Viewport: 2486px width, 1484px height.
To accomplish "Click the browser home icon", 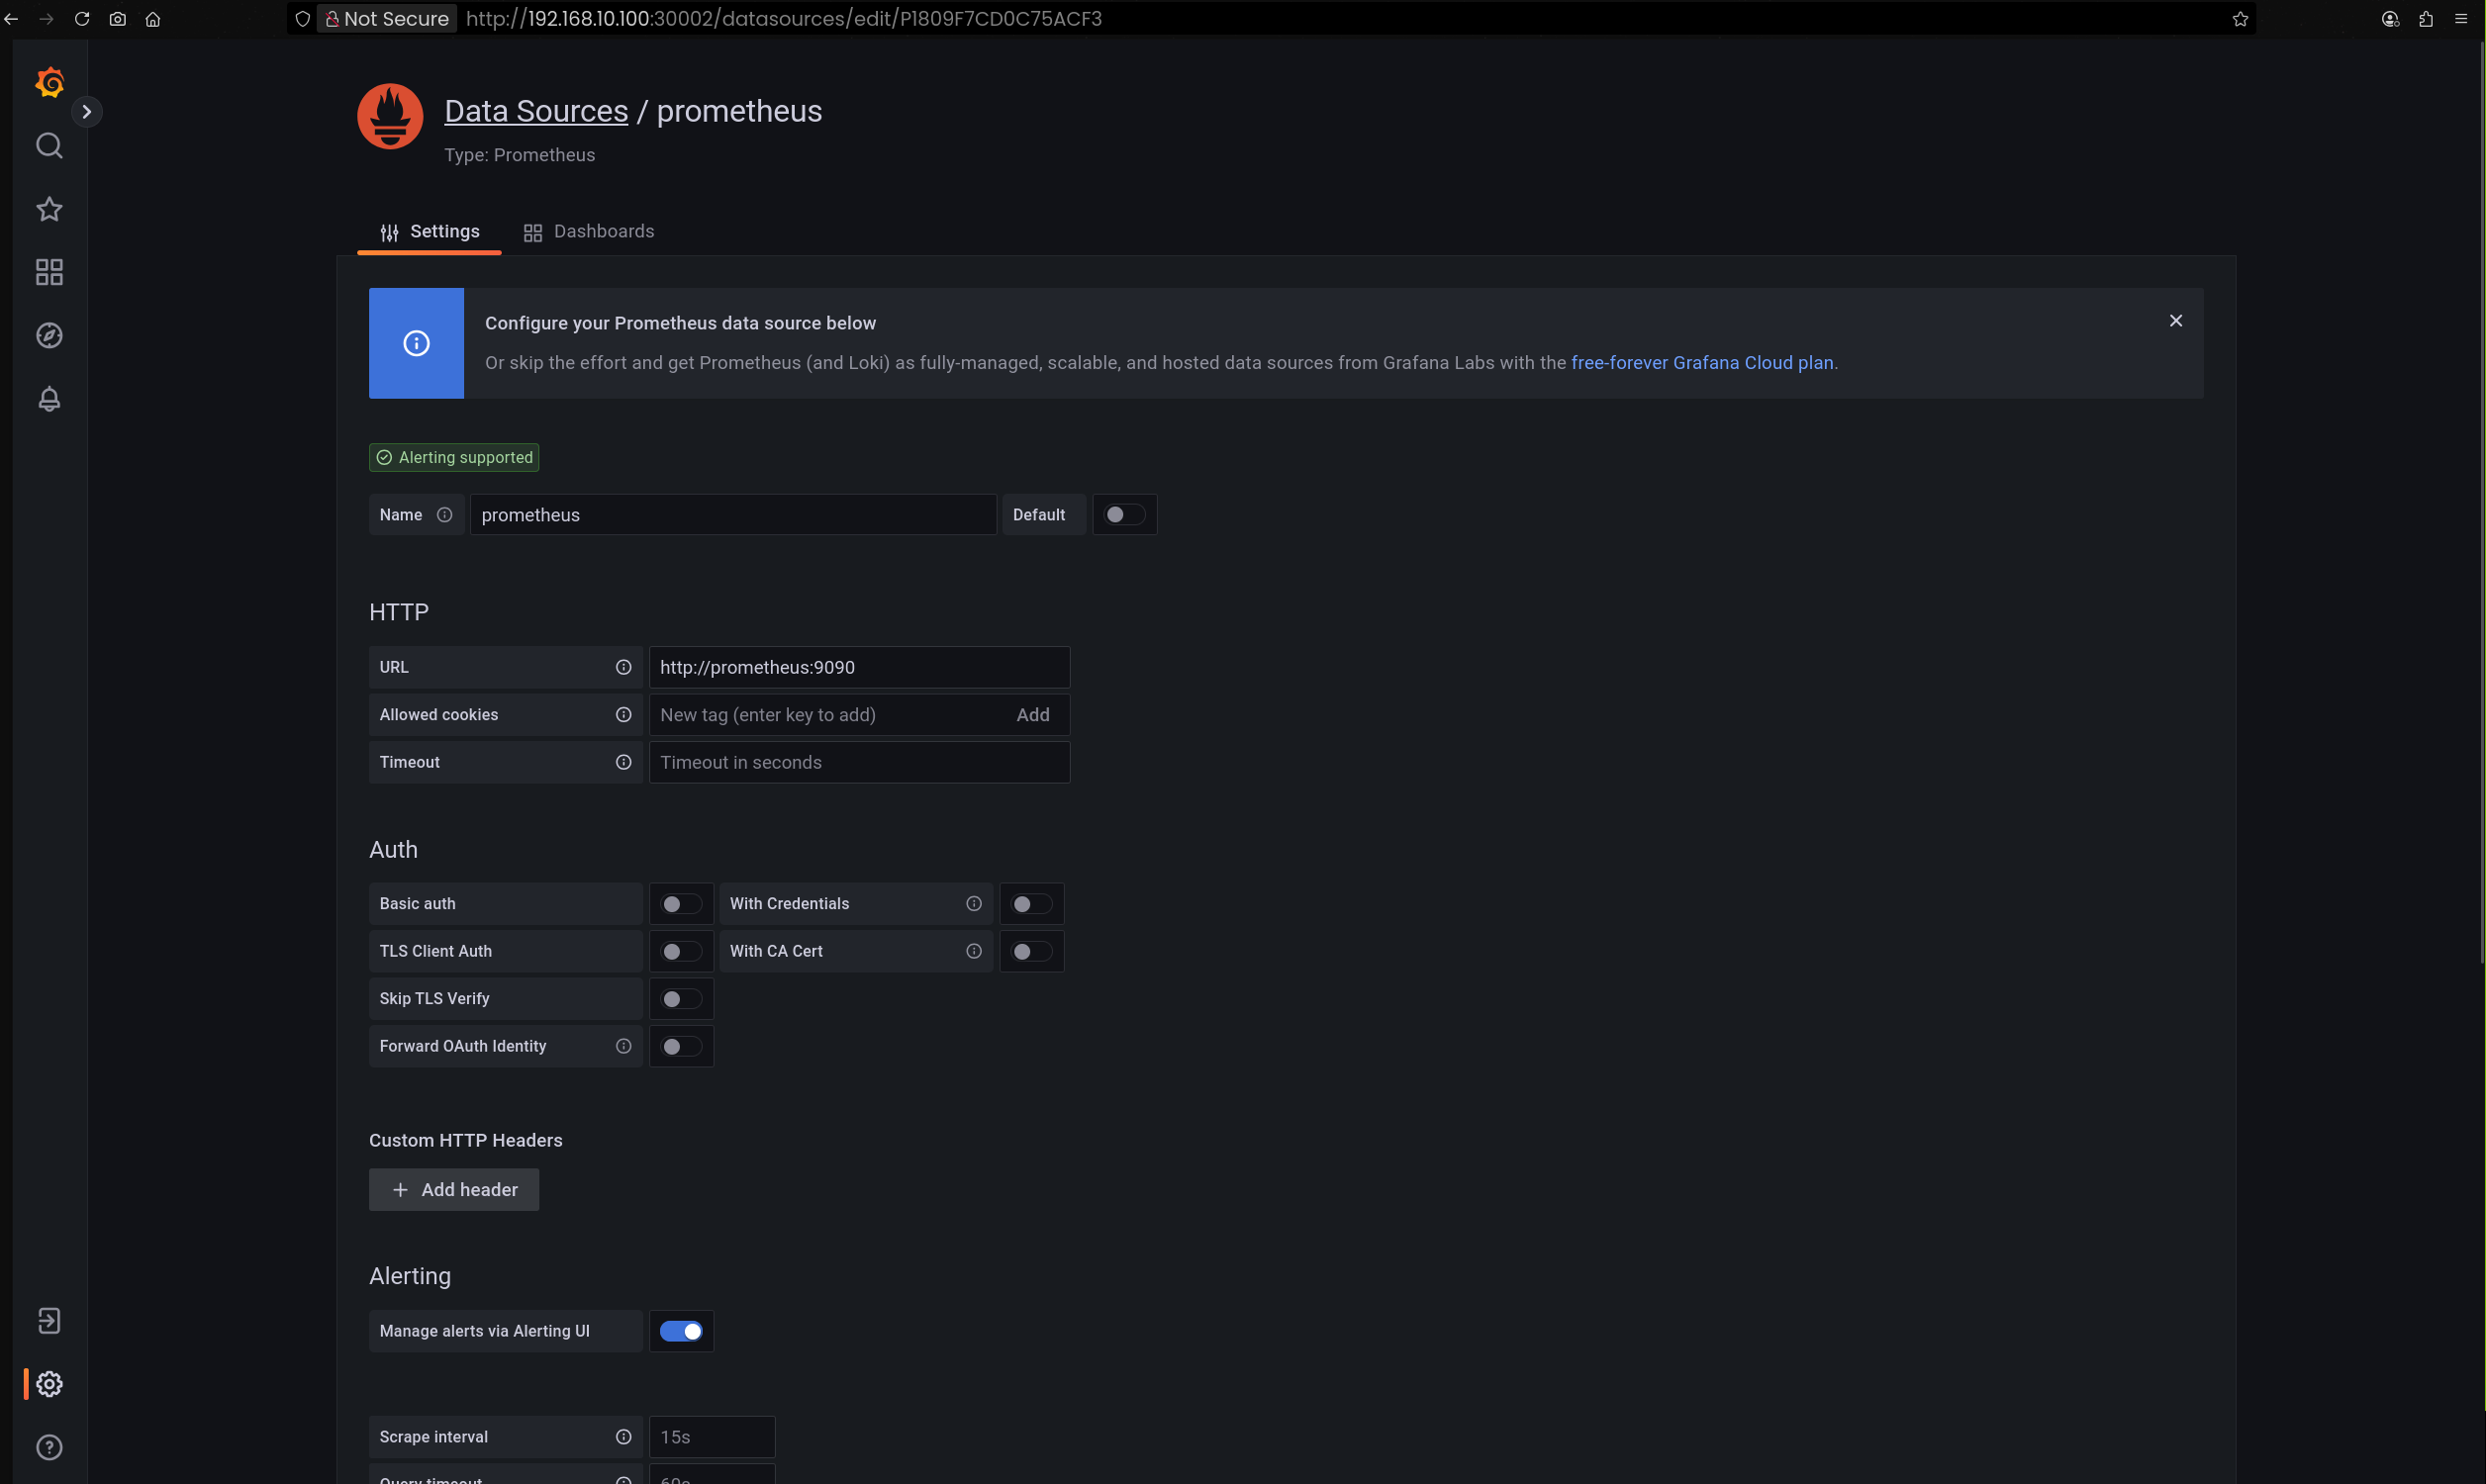I will click(153, 19).
